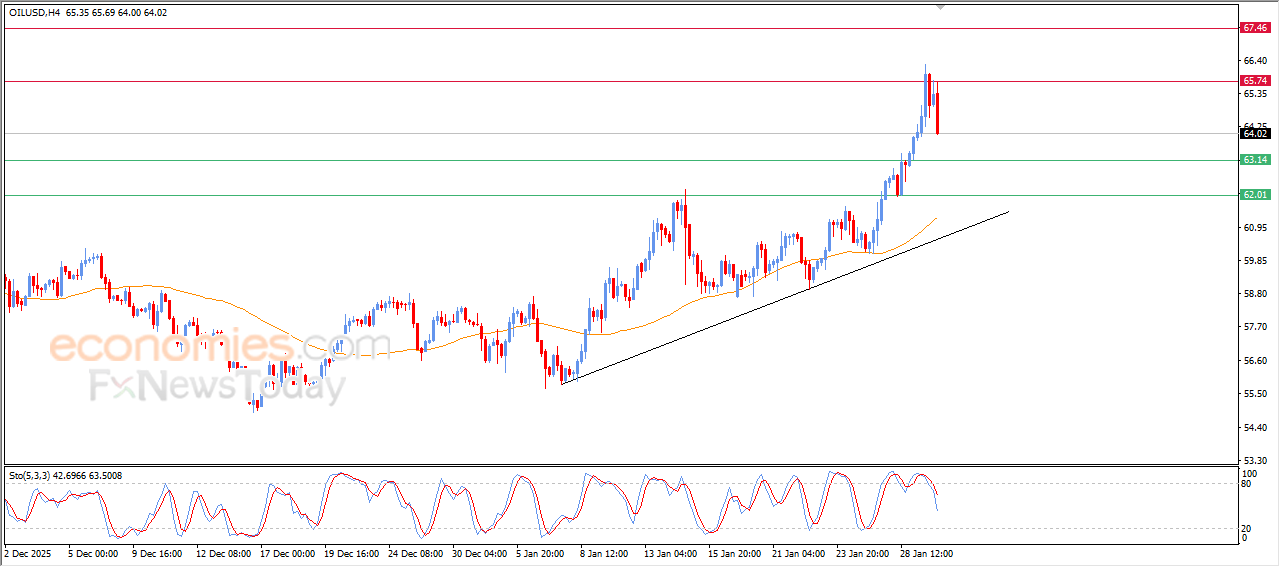Click the FxNewsToday watermark logo
The width and height of the screenshot is (1280, 567).
click(218, 385)
